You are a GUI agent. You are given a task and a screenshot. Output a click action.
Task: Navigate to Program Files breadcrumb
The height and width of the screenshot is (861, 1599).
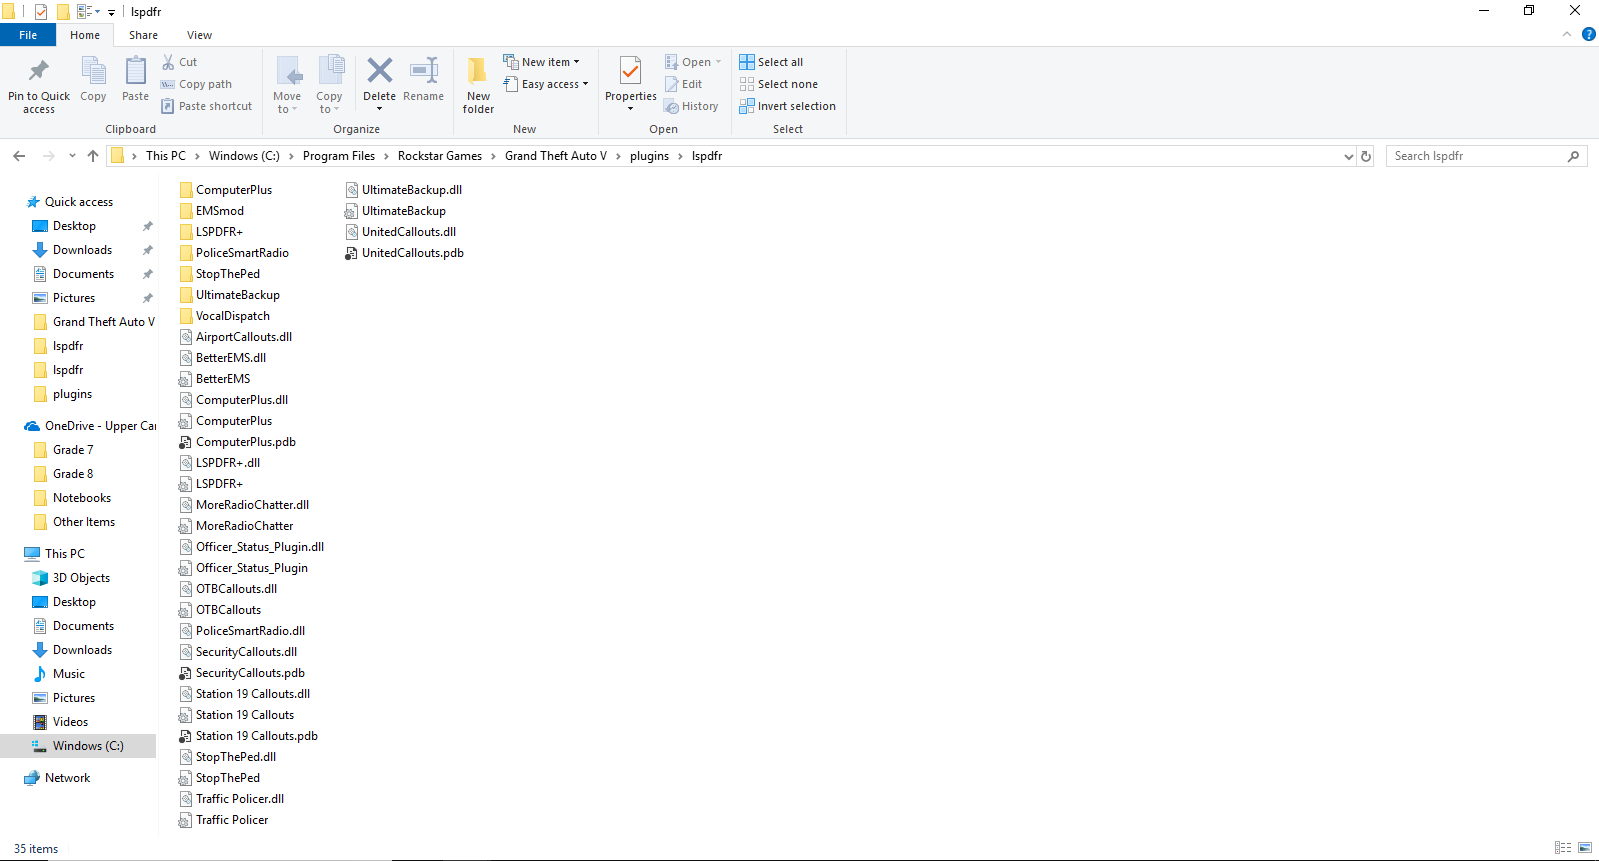339,156
